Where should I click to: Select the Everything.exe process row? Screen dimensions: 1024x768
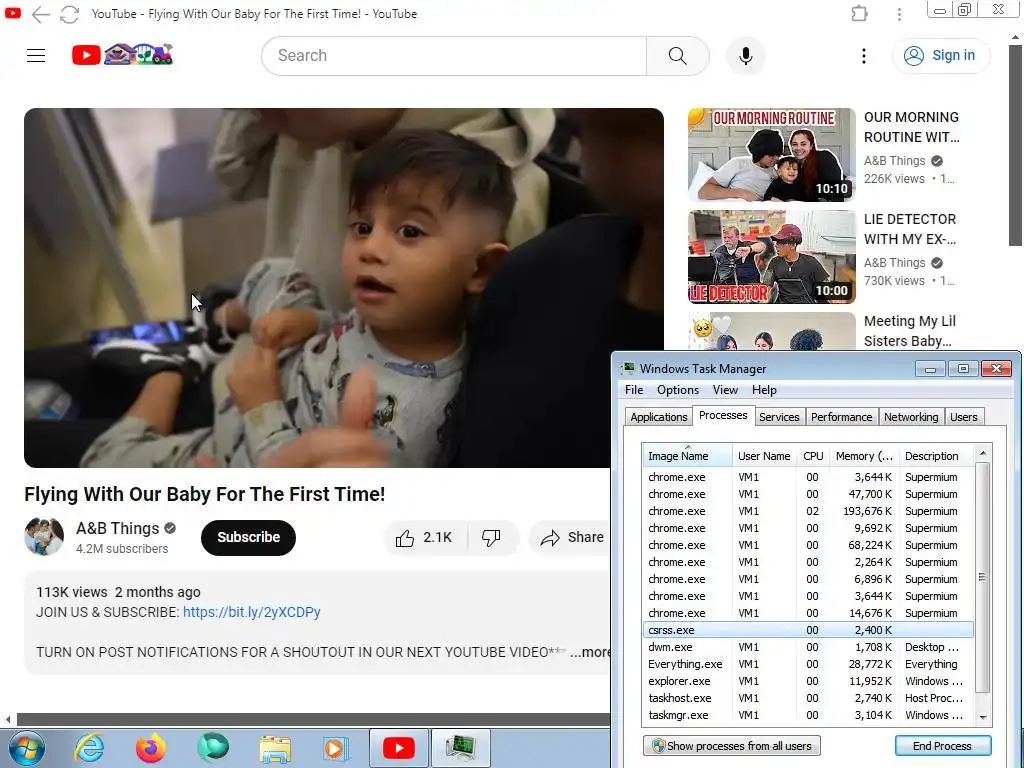pos(808,664)
